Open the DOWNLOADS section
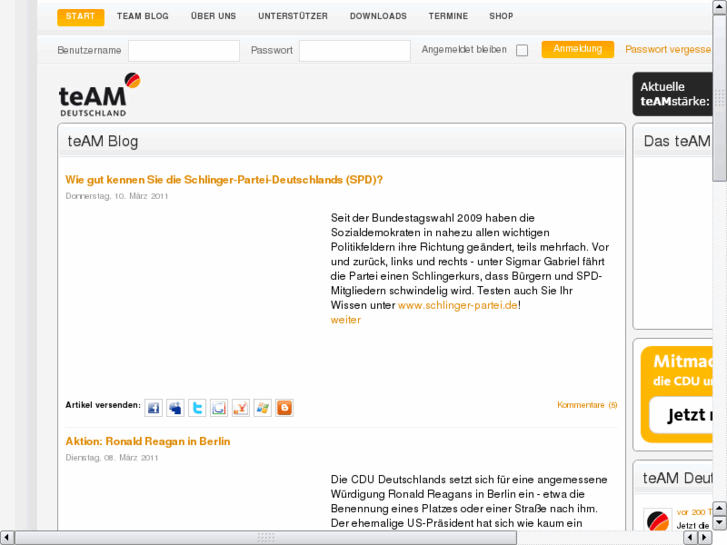The height and width of the screenshot is (545, 727). (x=378, y=16)
